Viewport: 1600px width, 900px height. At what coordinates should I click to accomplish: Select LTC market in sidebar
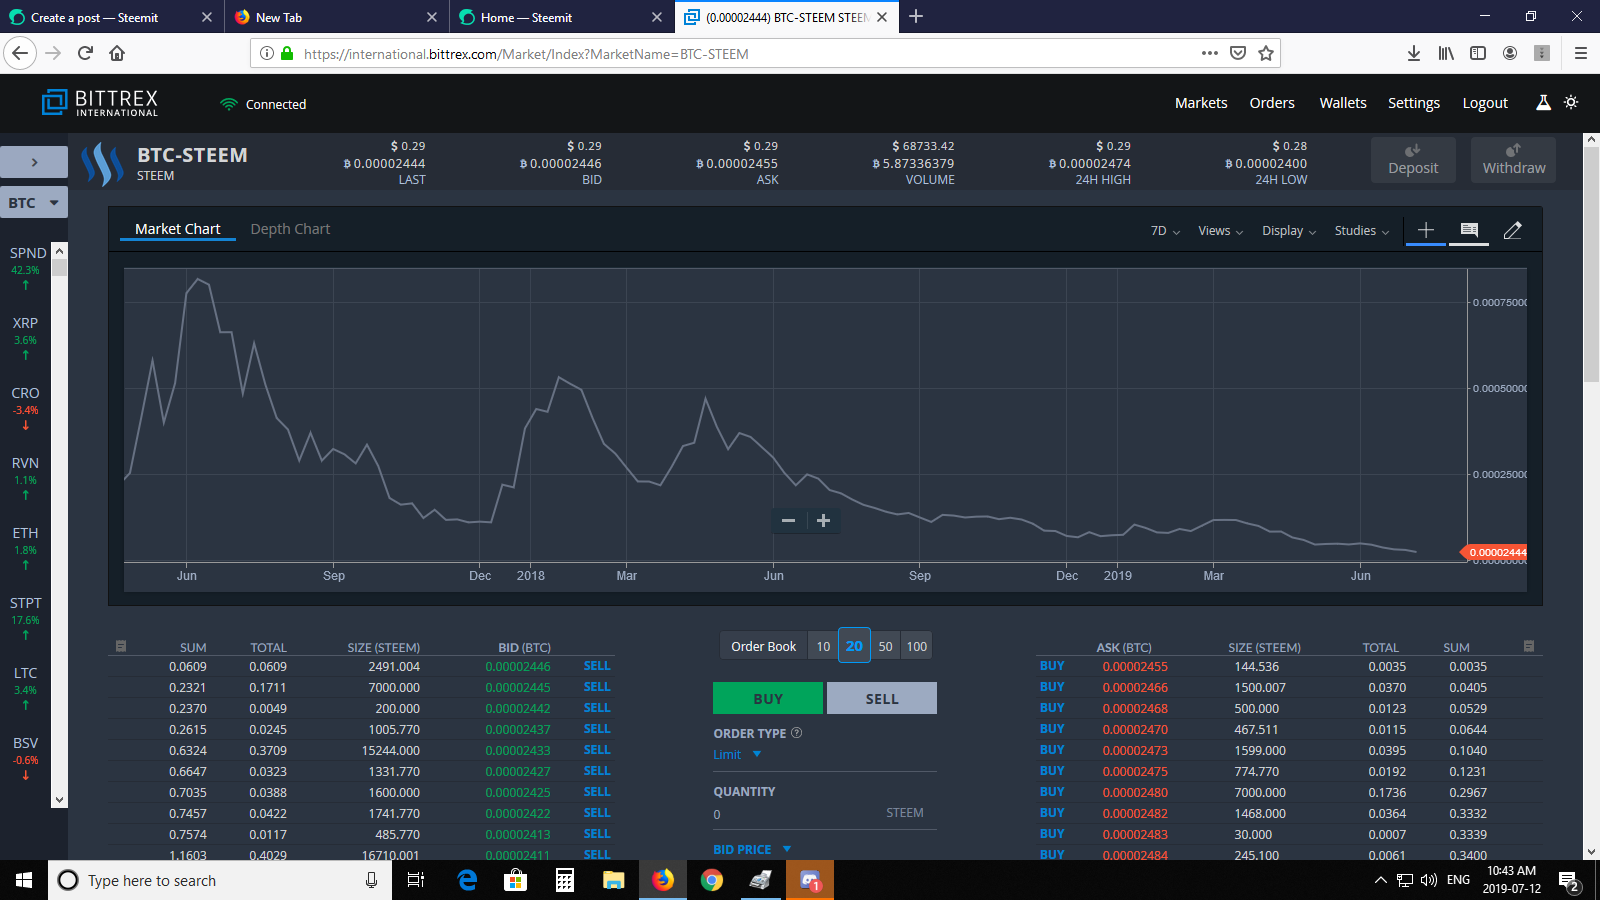pyautogui.click(x=26, y=688)
